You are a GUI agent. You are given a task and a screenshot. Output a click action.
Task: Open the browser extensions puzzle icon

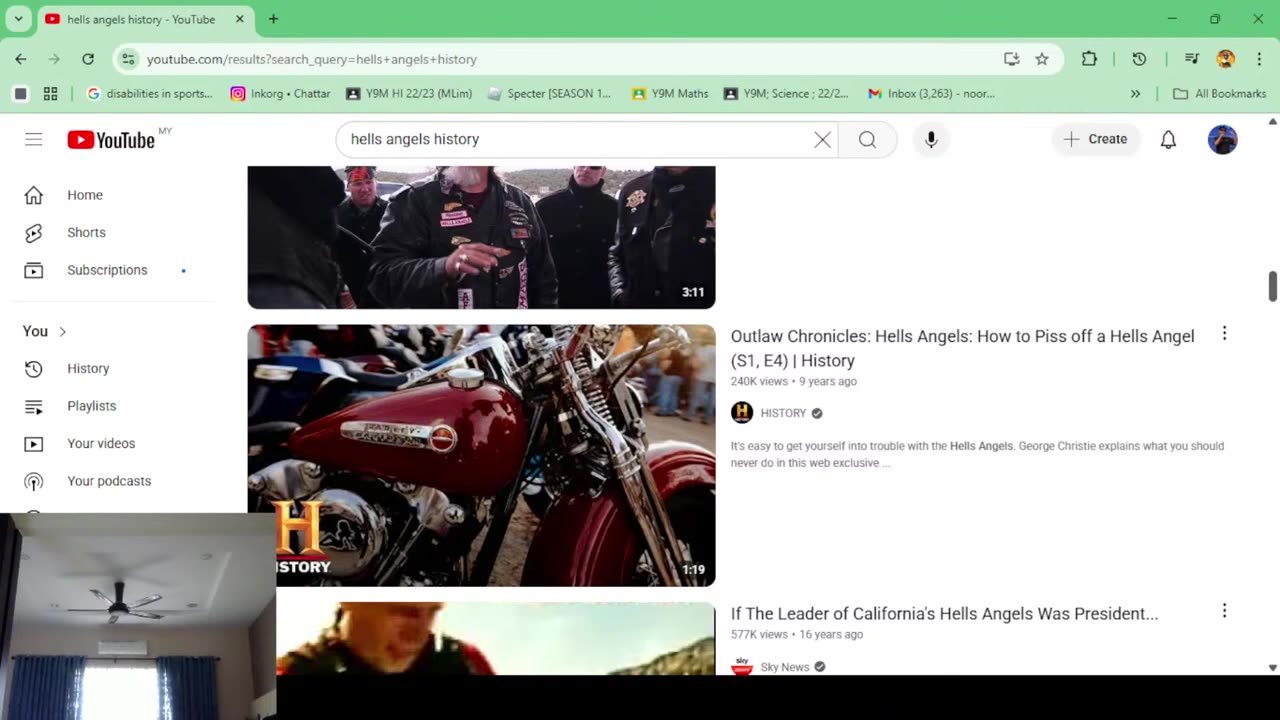(x=1089, y=59)
